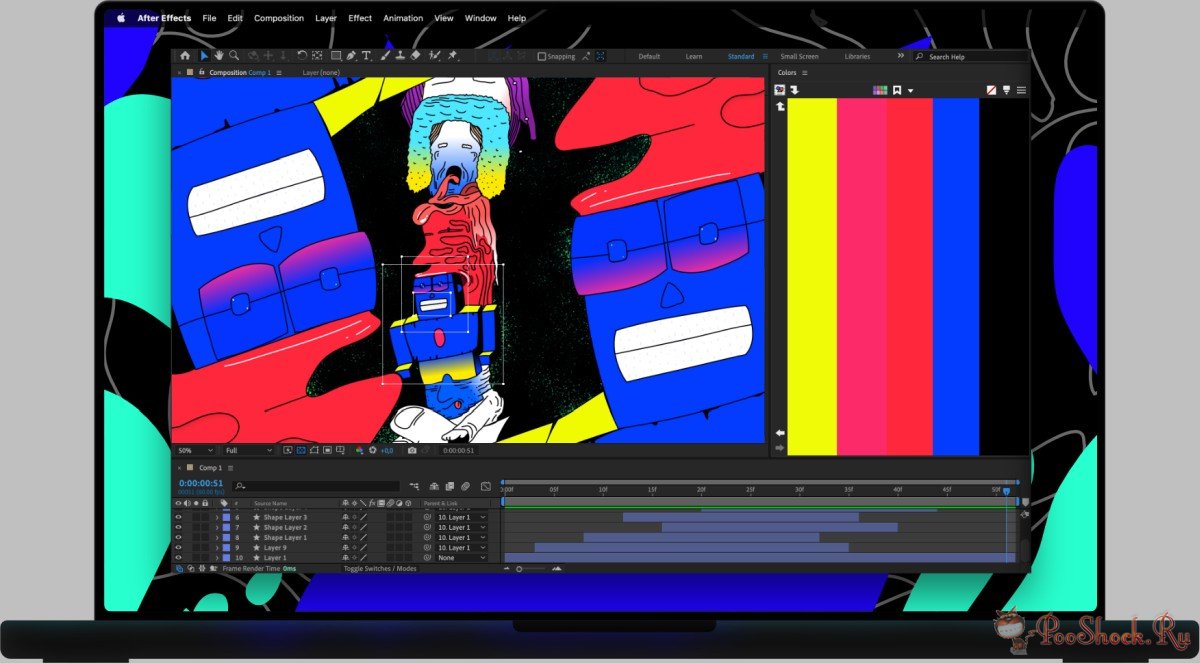Pick the Hand tool
Image resolution: width=1200 pixels, height=663 pixels.
pyautogui.click(x=219, y=56)
